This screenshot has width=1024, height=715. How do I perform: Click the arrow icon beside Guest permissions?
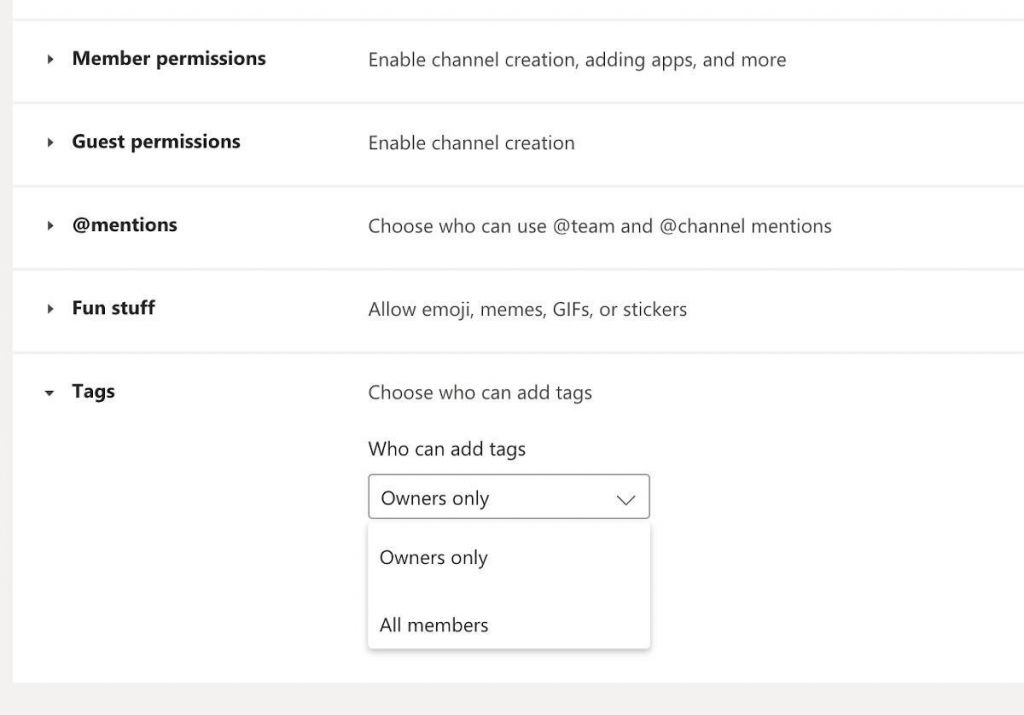coord(49,142)
